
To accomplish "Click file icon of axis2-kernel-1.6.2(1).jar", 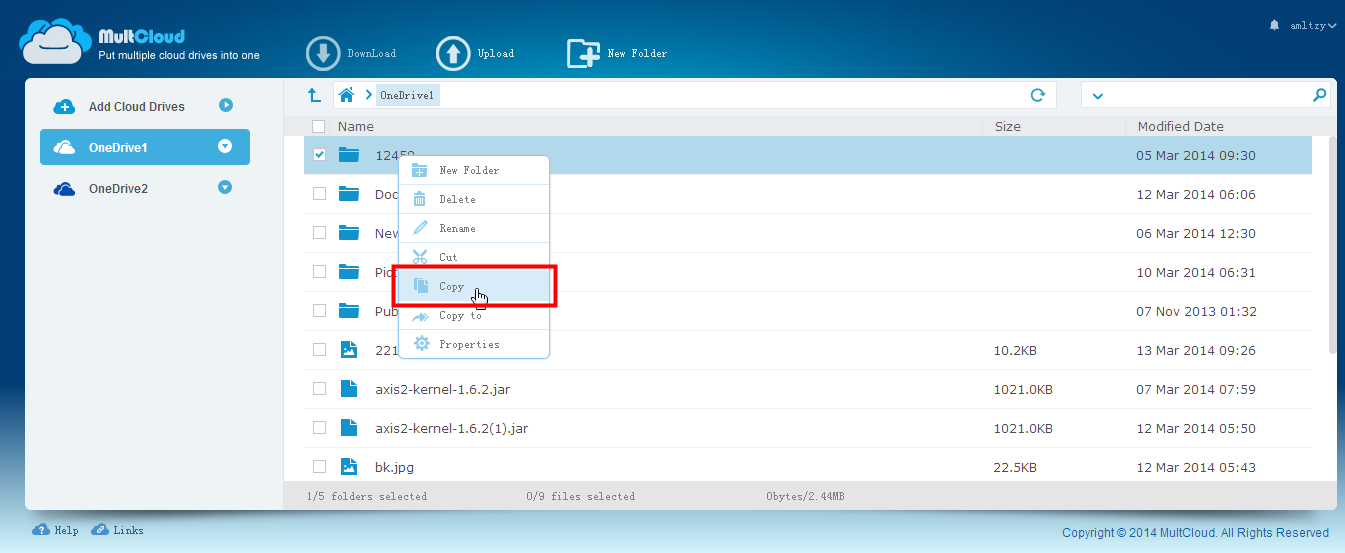I will (348, 428).
